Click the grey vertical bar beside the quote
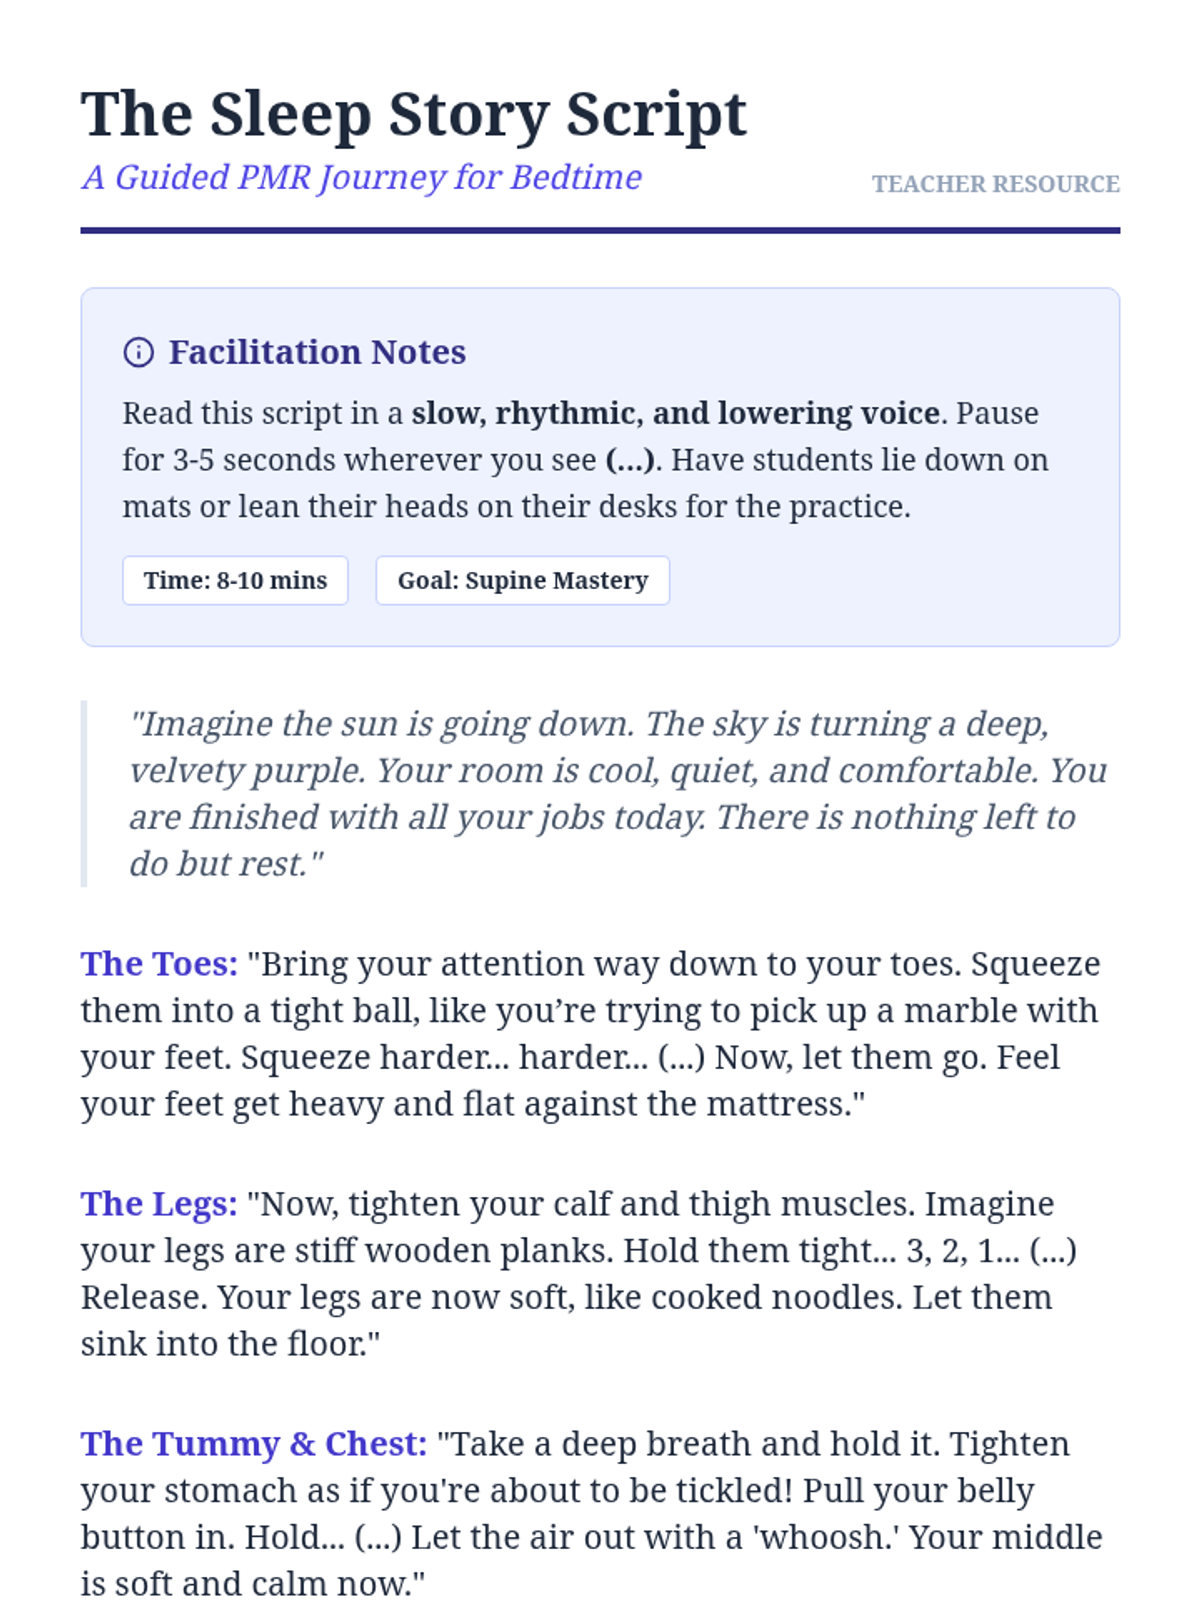The height and width of the screenshot is (1600, 1200). pos(84,793)
